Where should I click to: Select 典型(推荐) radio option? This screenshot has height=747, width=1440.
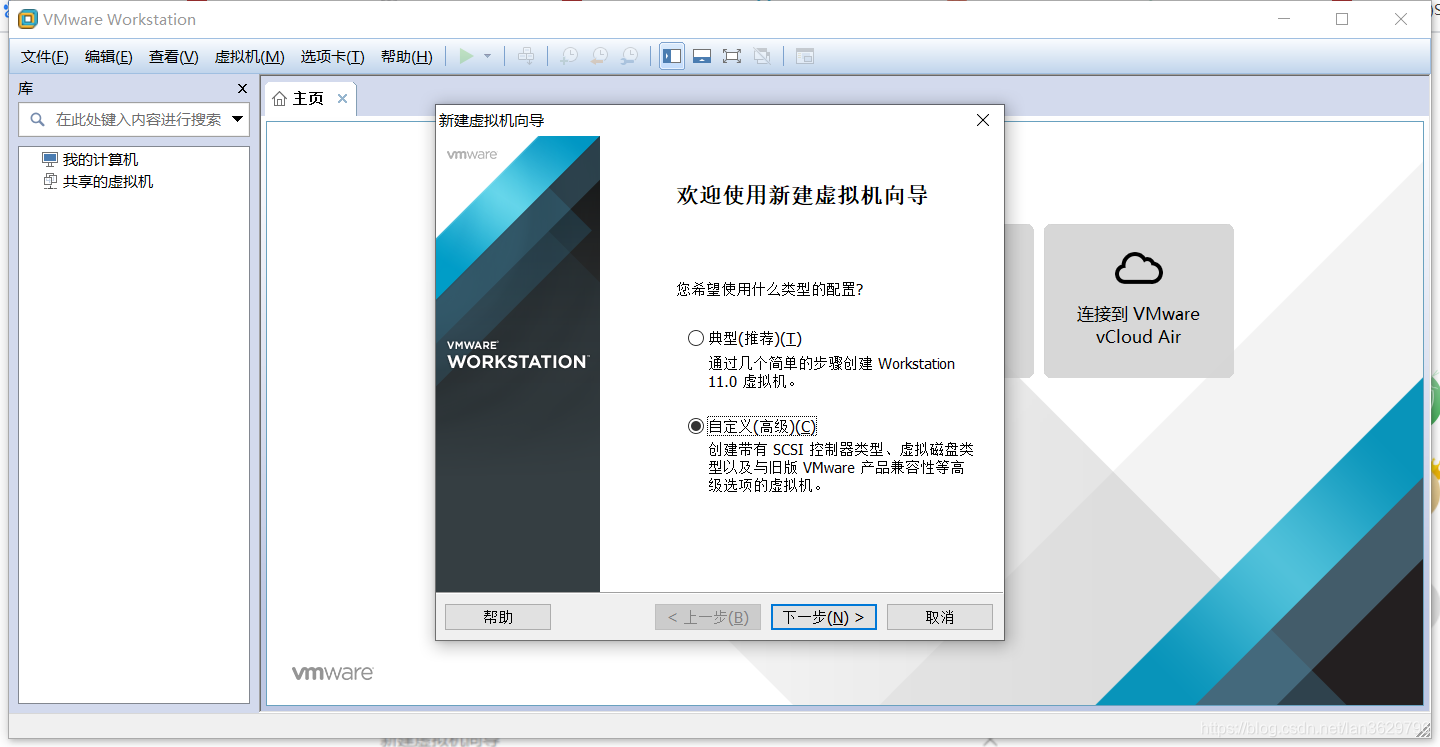point(696,339)
